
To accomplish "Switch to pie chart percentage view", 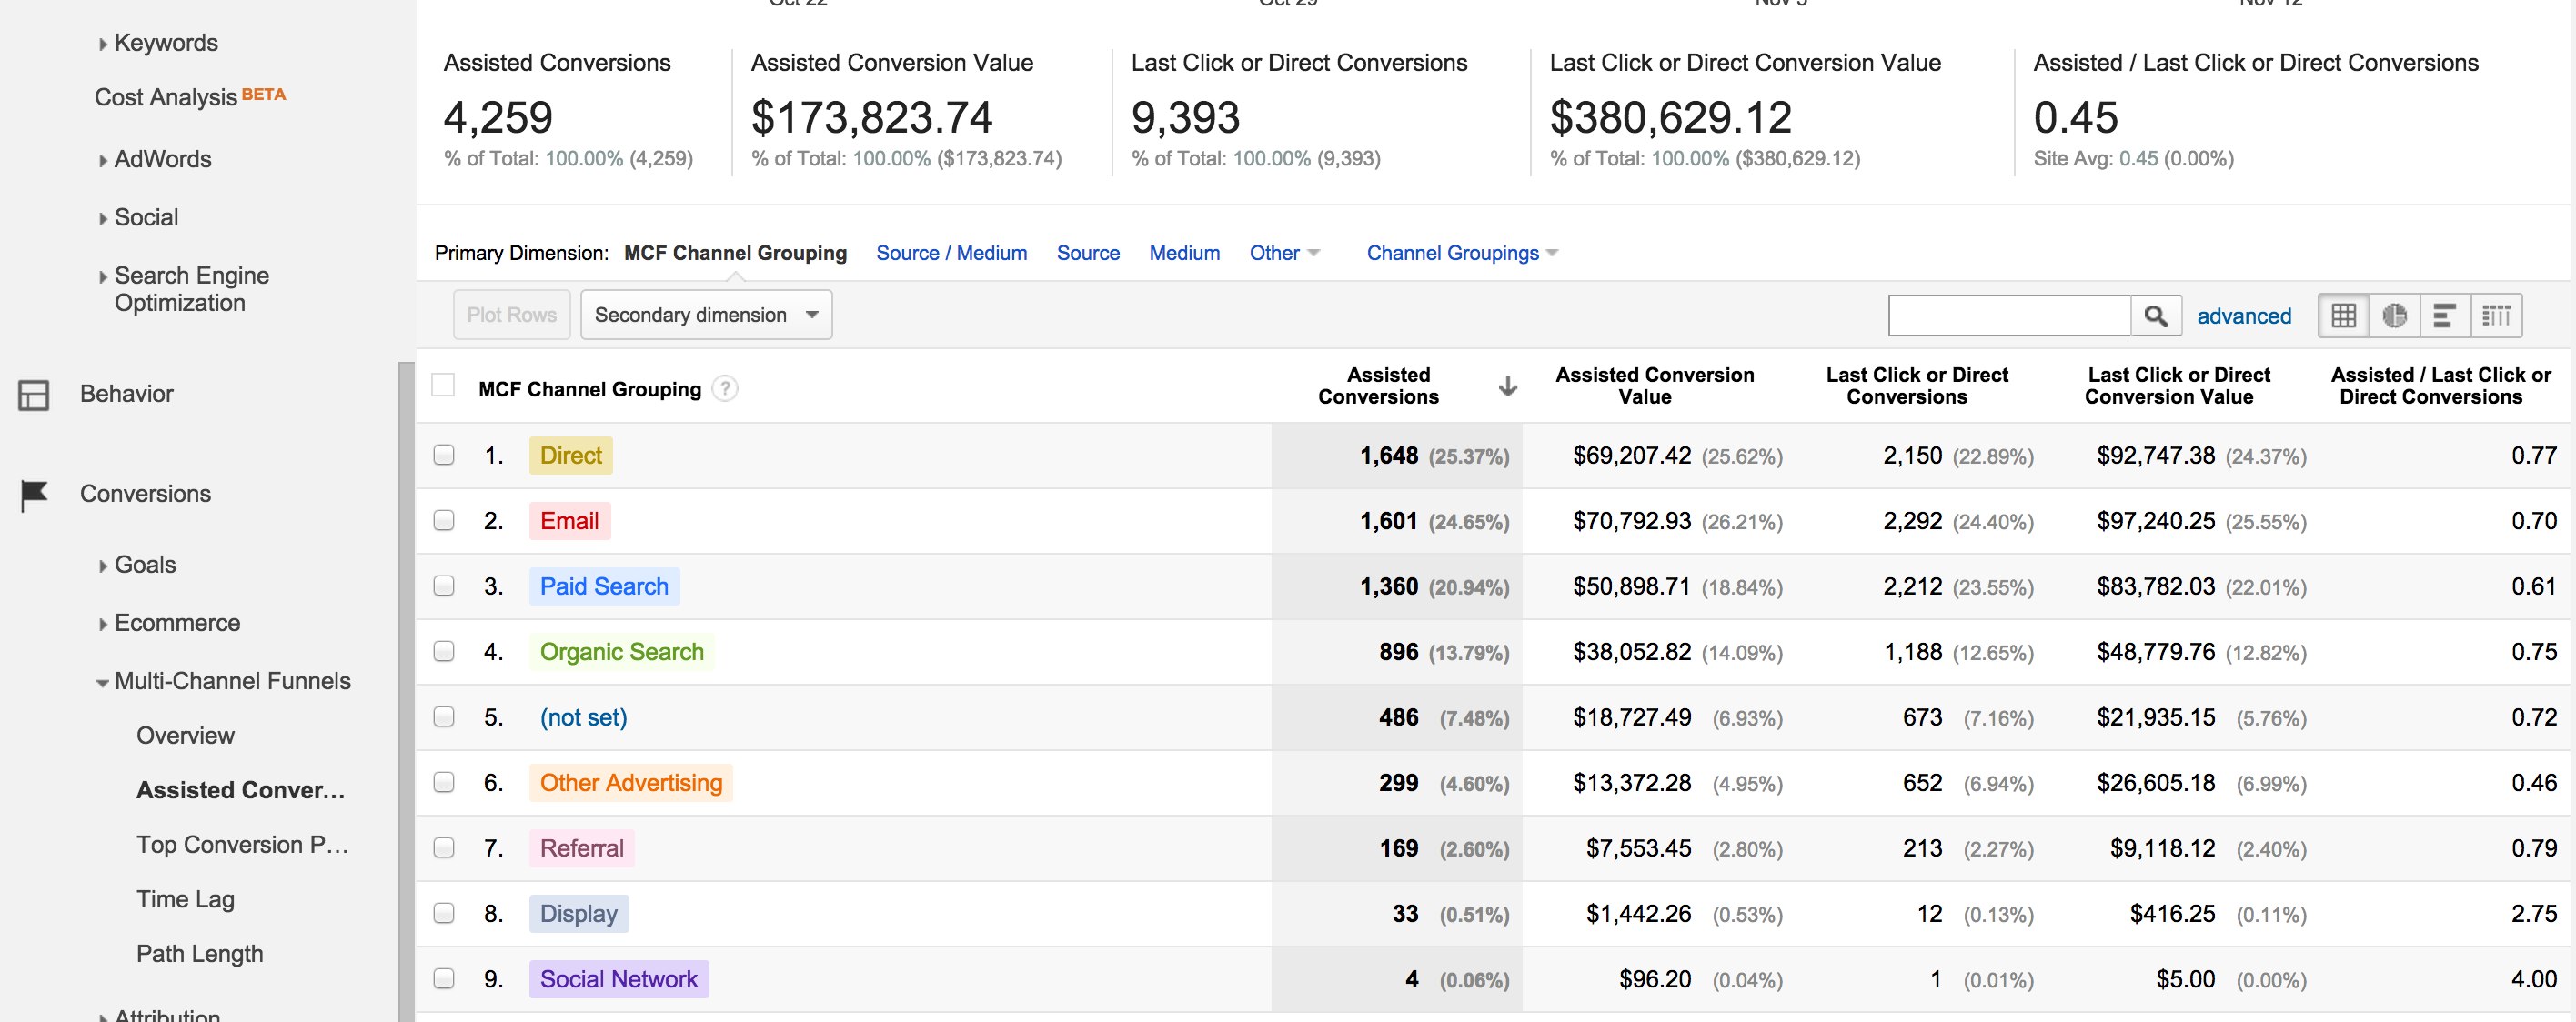I will click(2394, 316).
